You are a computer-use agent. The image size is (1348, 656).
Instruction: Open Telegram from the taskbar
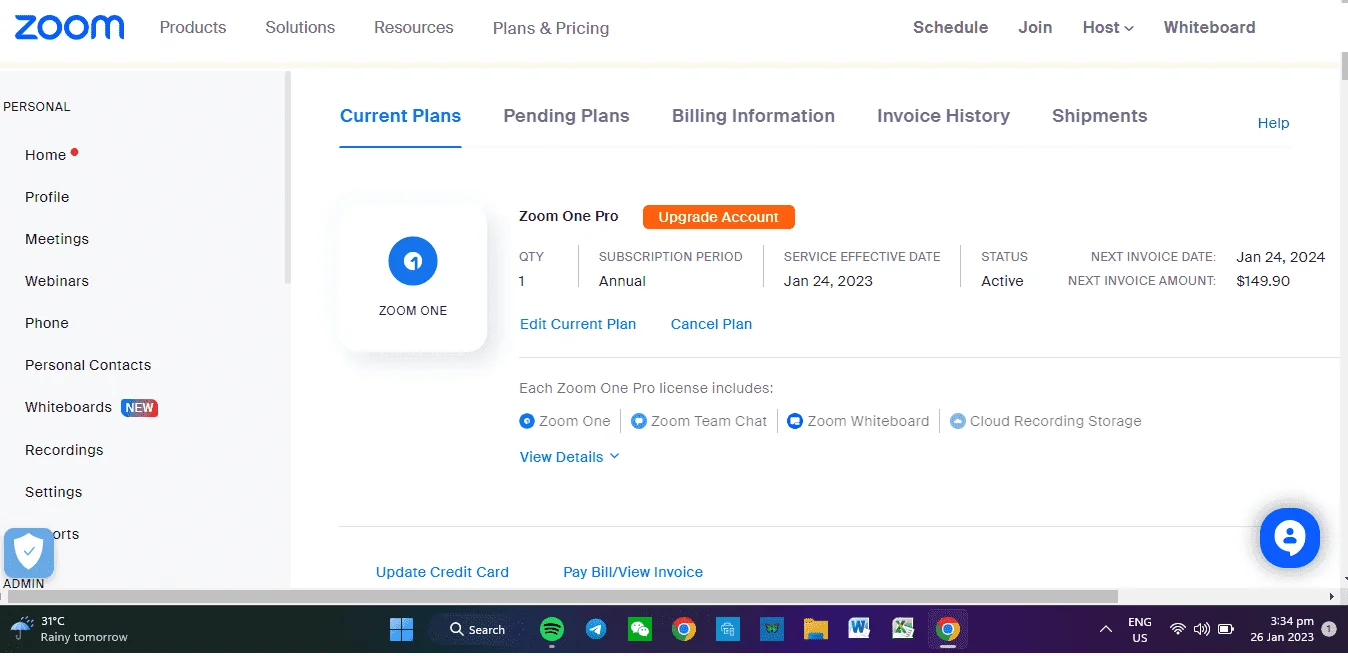[596, 629]
